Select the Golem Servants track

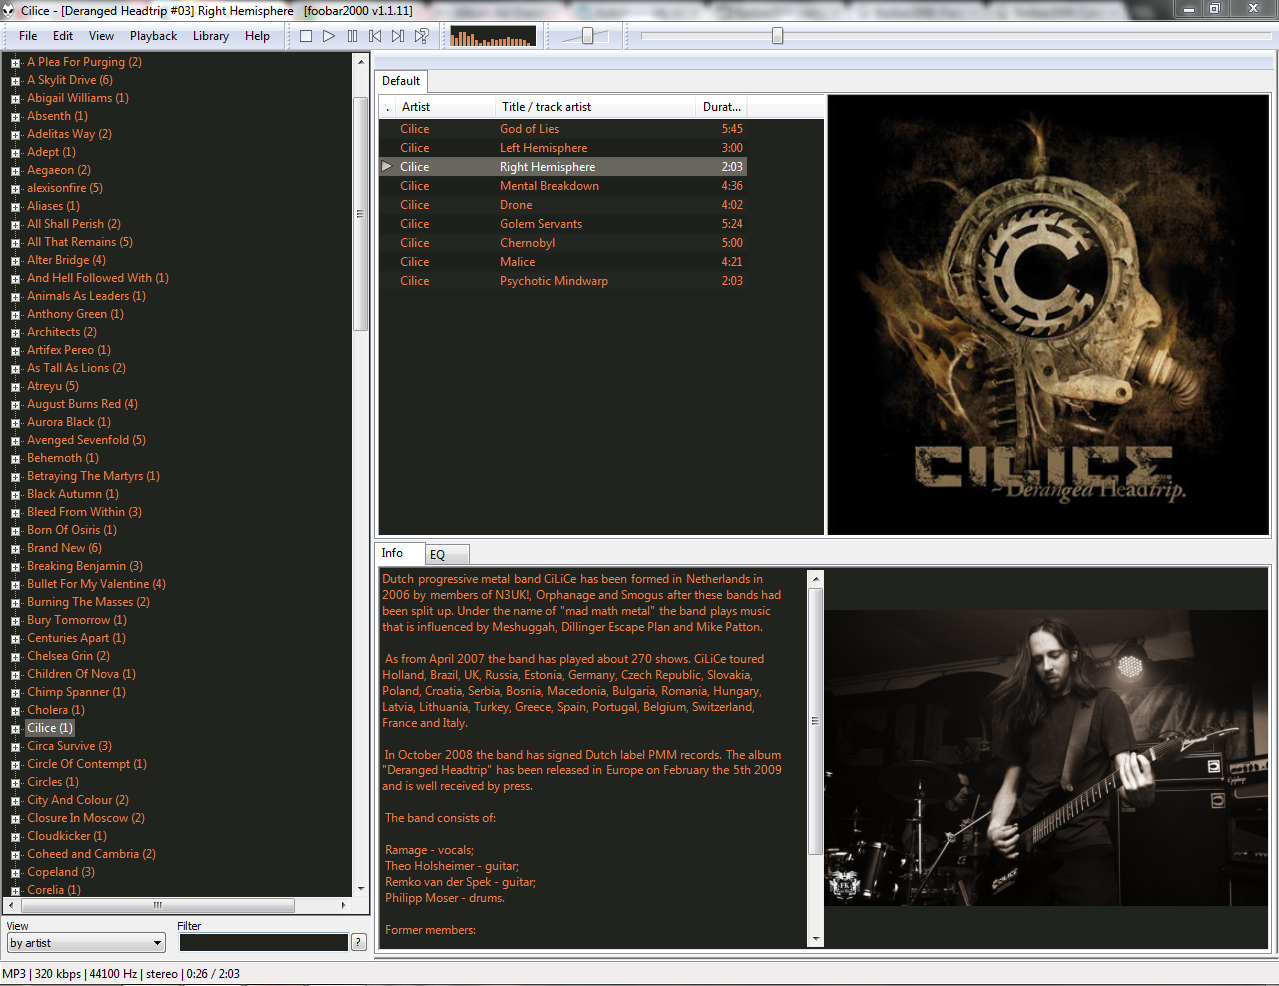pos(562,224)
